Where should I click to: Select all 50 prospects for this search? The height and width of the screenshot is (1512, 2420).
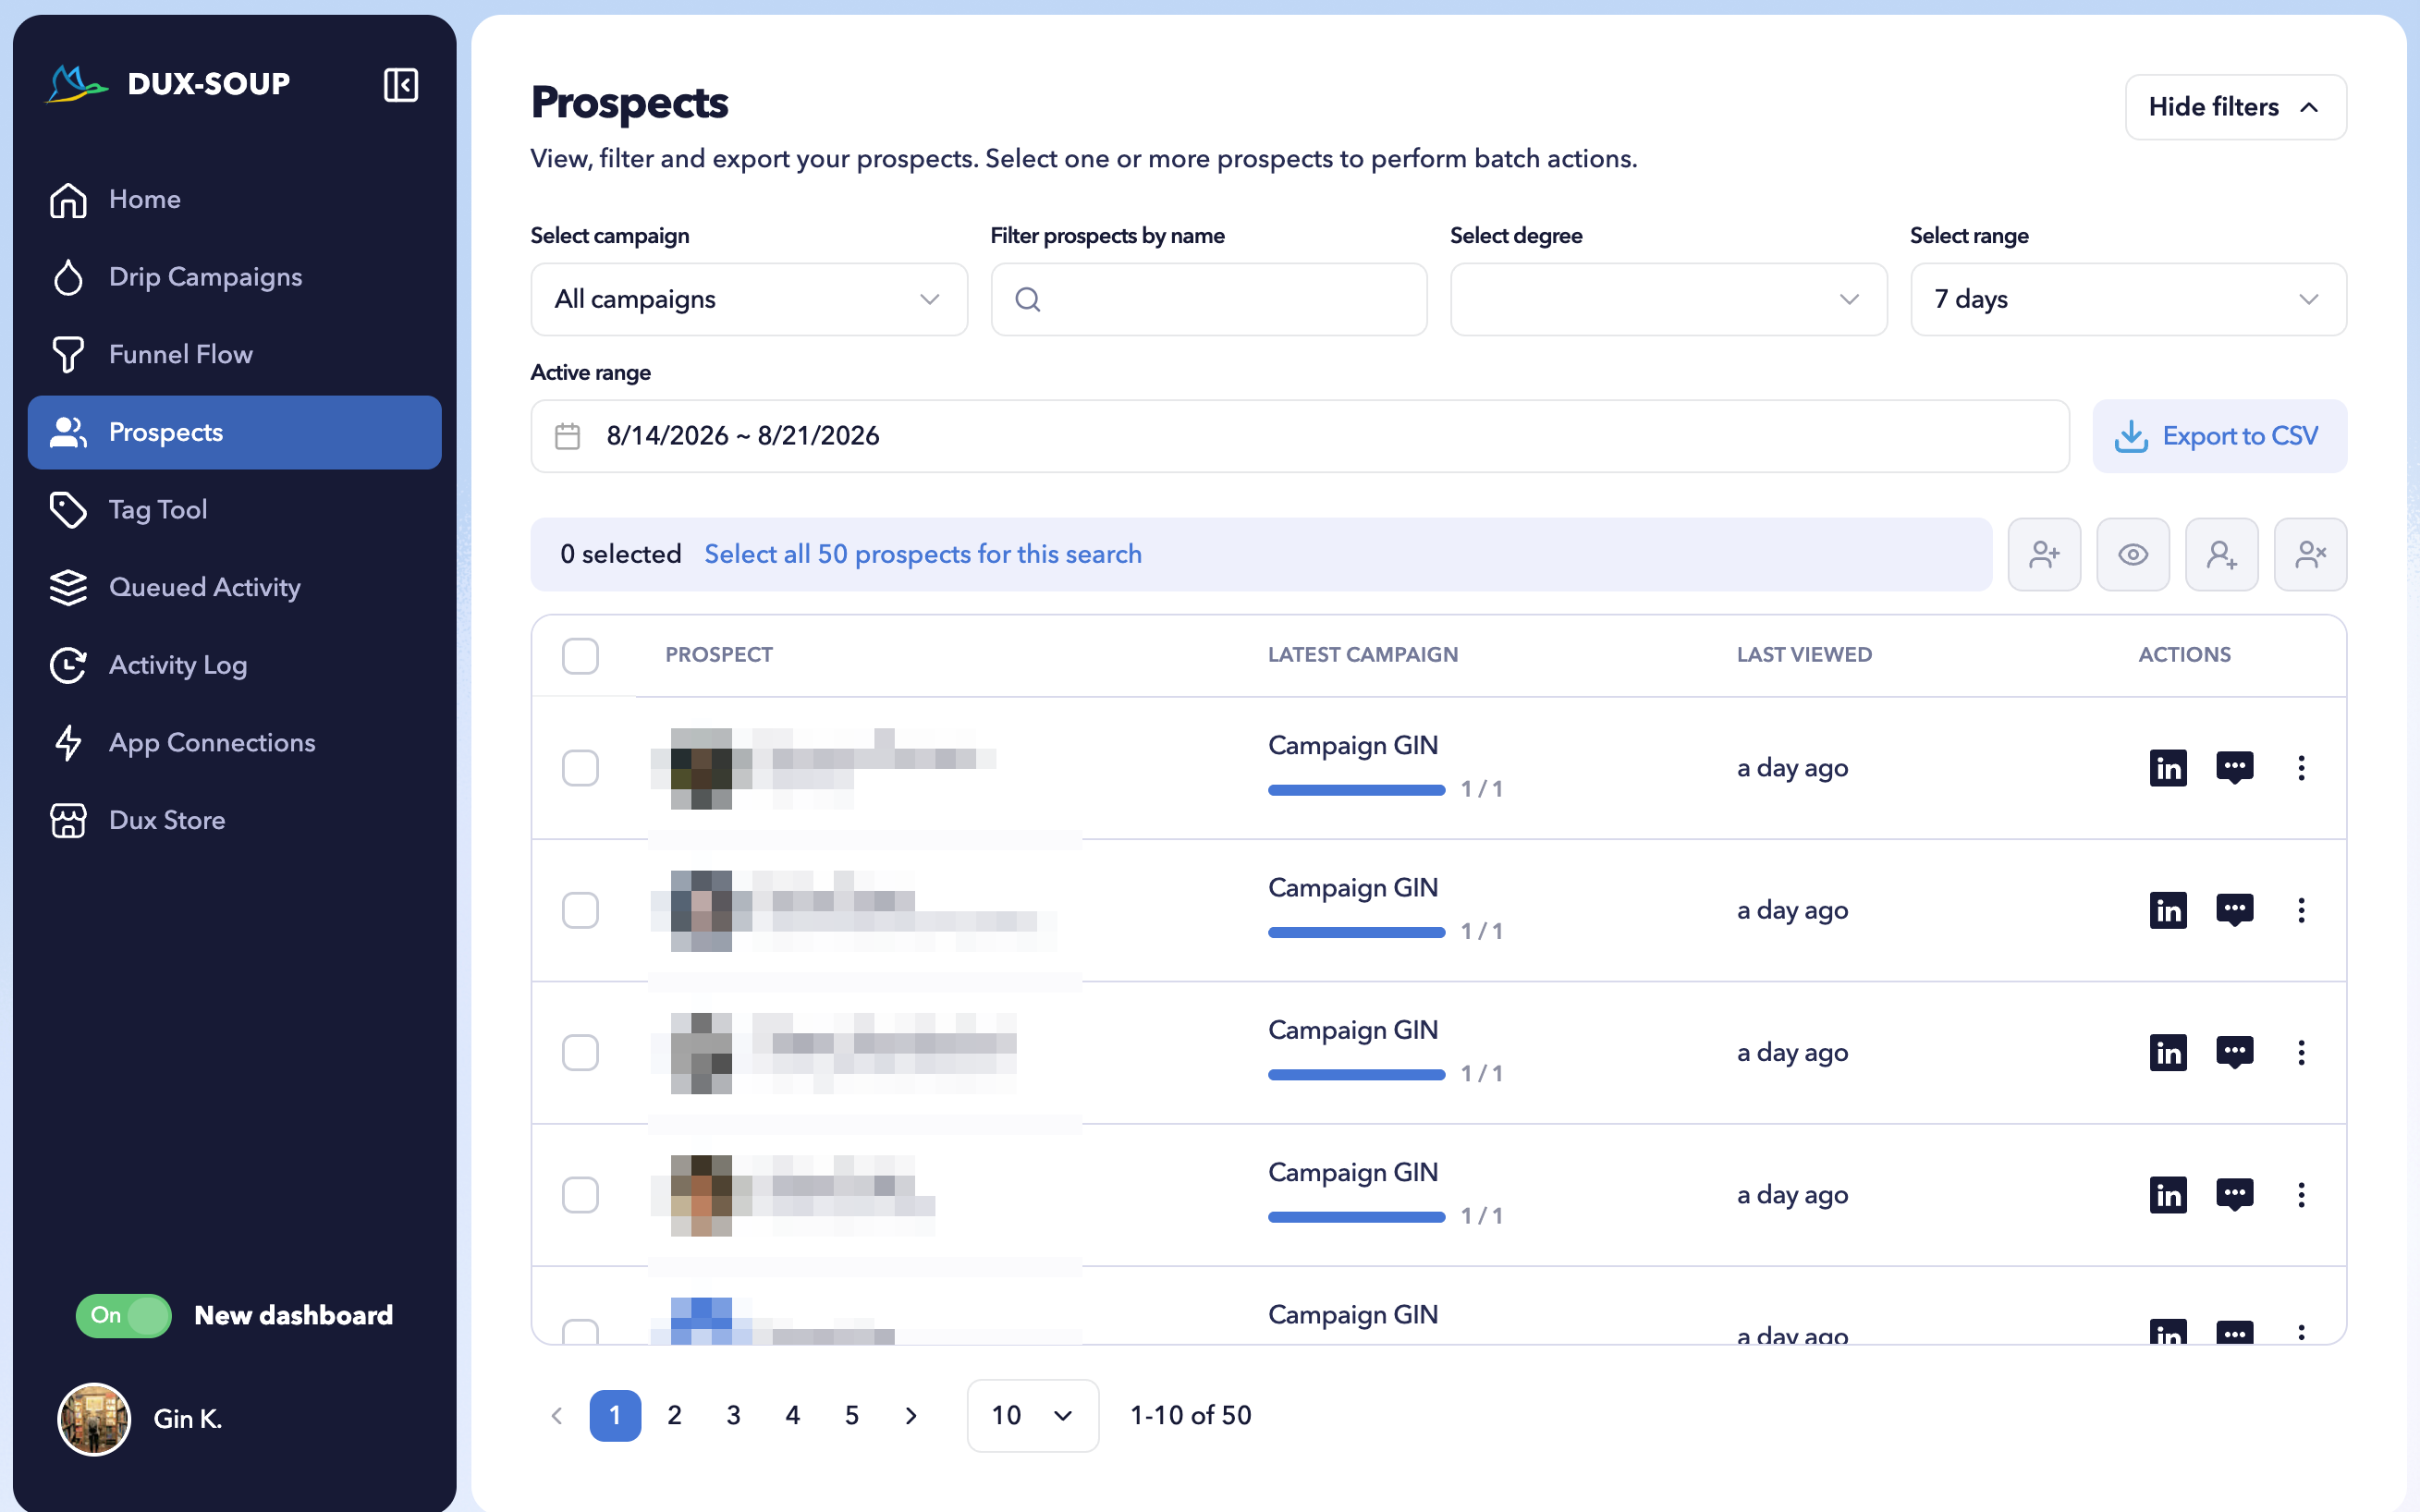click(922, 554)
